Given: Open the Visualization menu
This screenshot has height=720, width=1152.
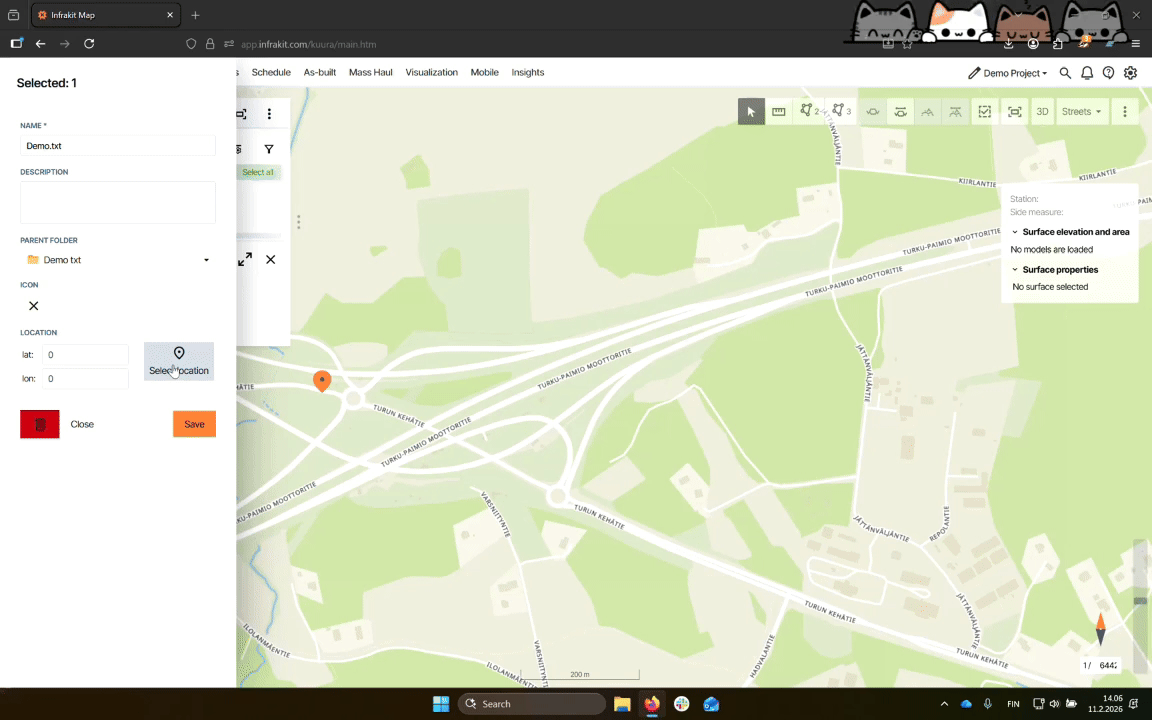Looking at the screenshot, I should click(x=431, y=72).
